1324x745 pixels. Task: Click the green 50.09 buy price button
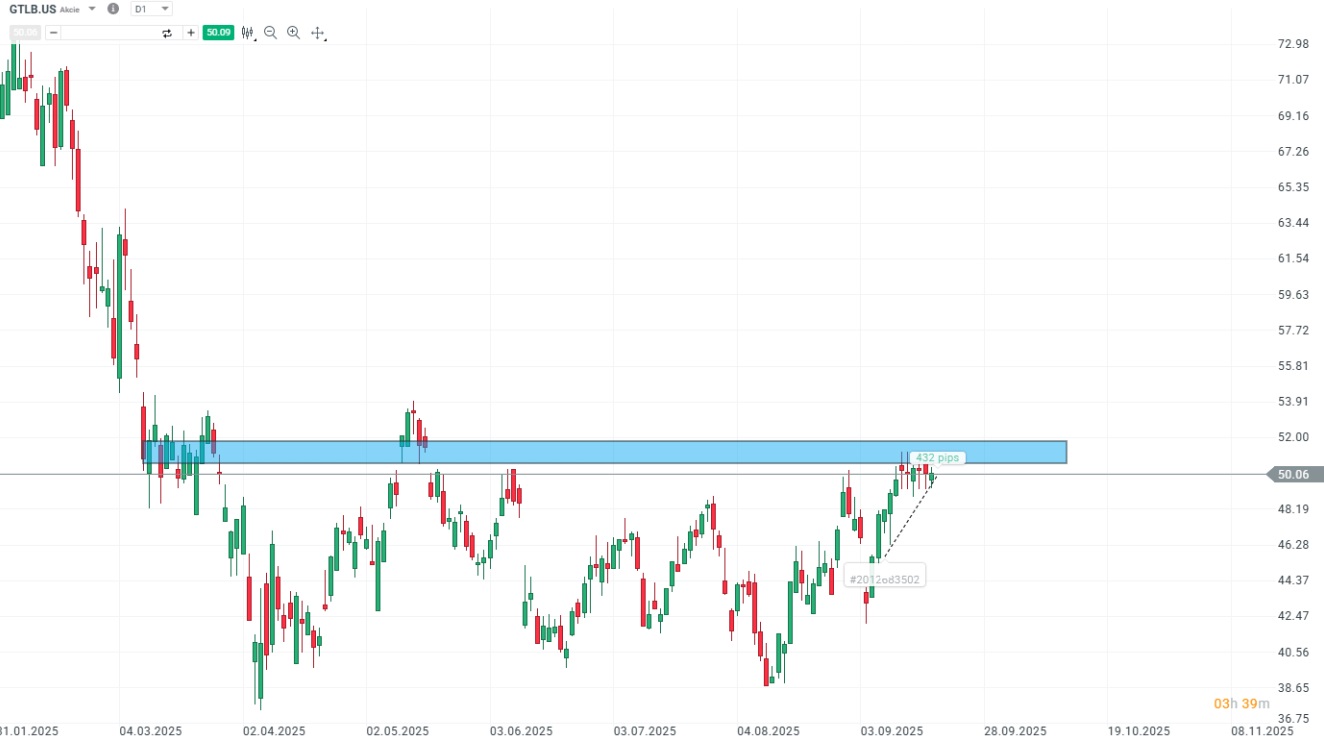pyautogui.click(x=217, y=33)
